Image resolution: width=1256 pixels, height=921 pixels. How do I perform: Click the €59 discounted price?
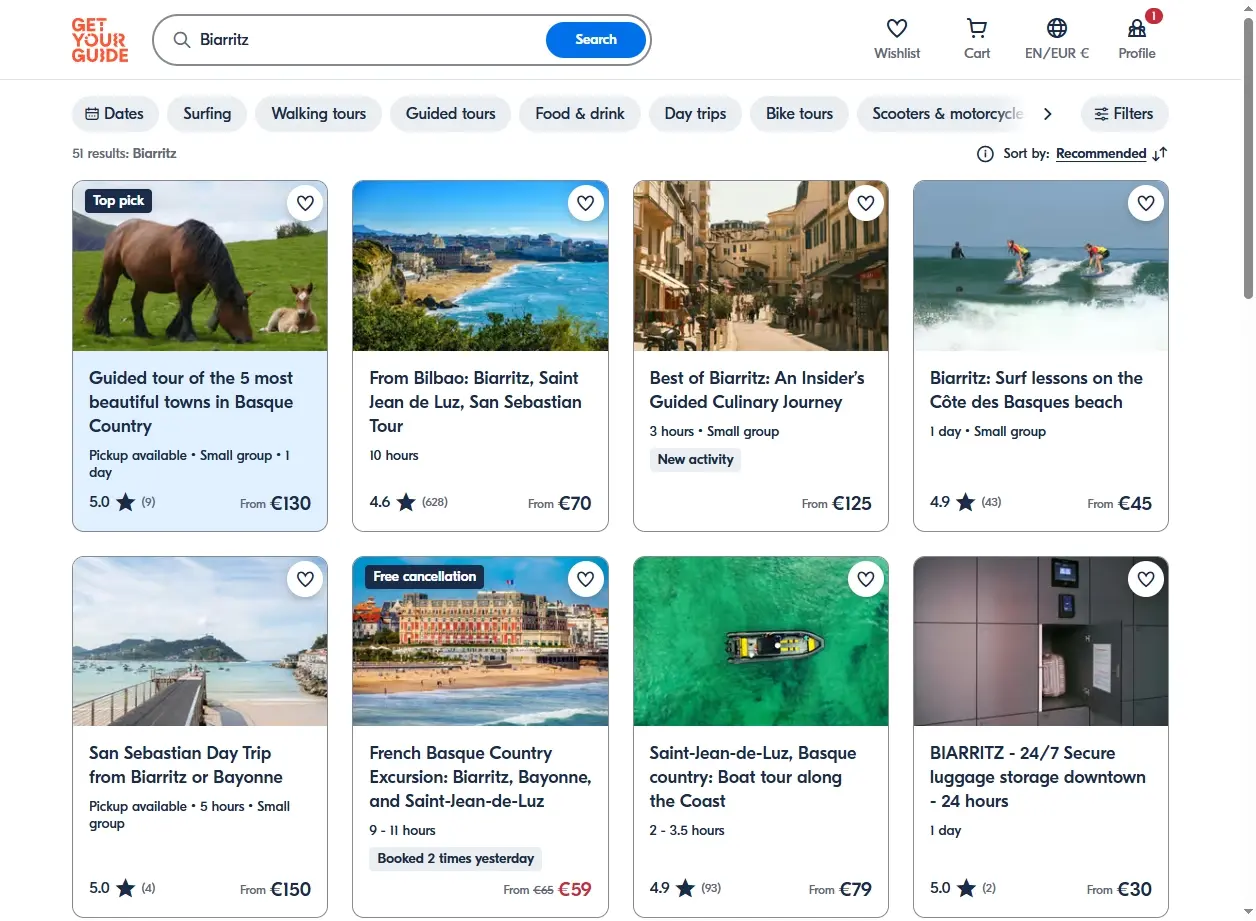pyautogui.click(x=575, y=889)
